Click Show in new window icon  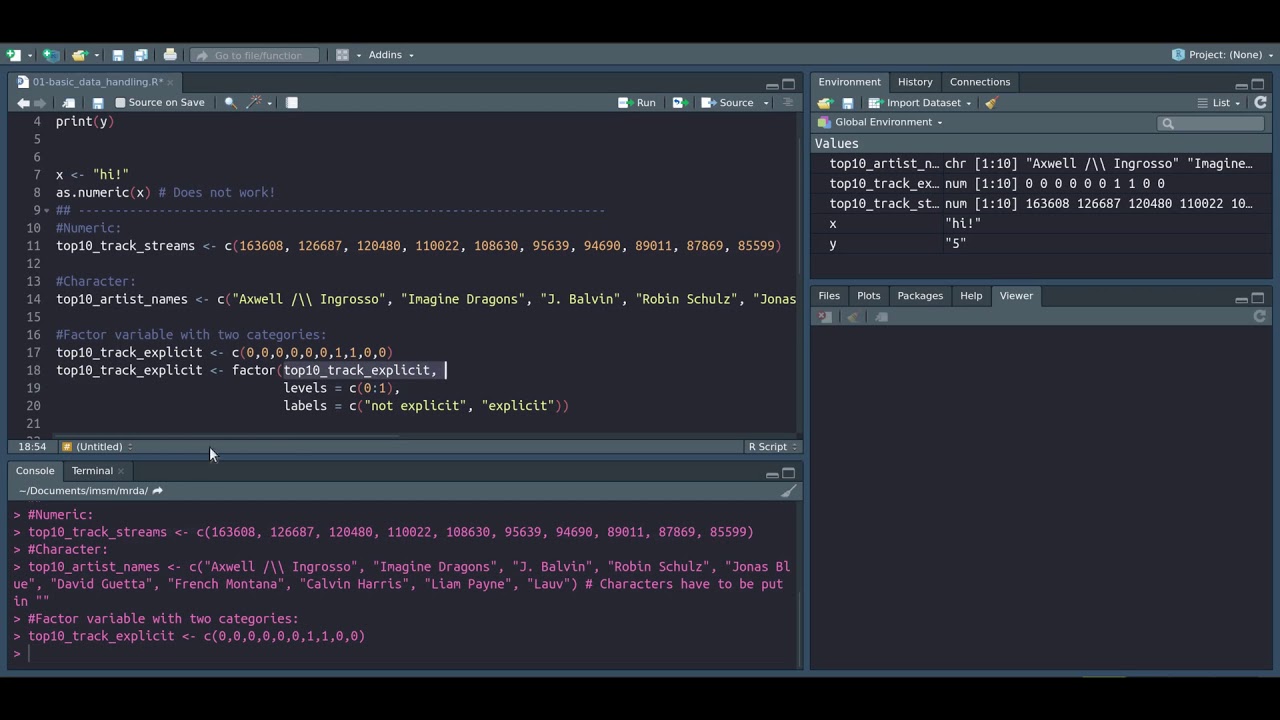69,103
